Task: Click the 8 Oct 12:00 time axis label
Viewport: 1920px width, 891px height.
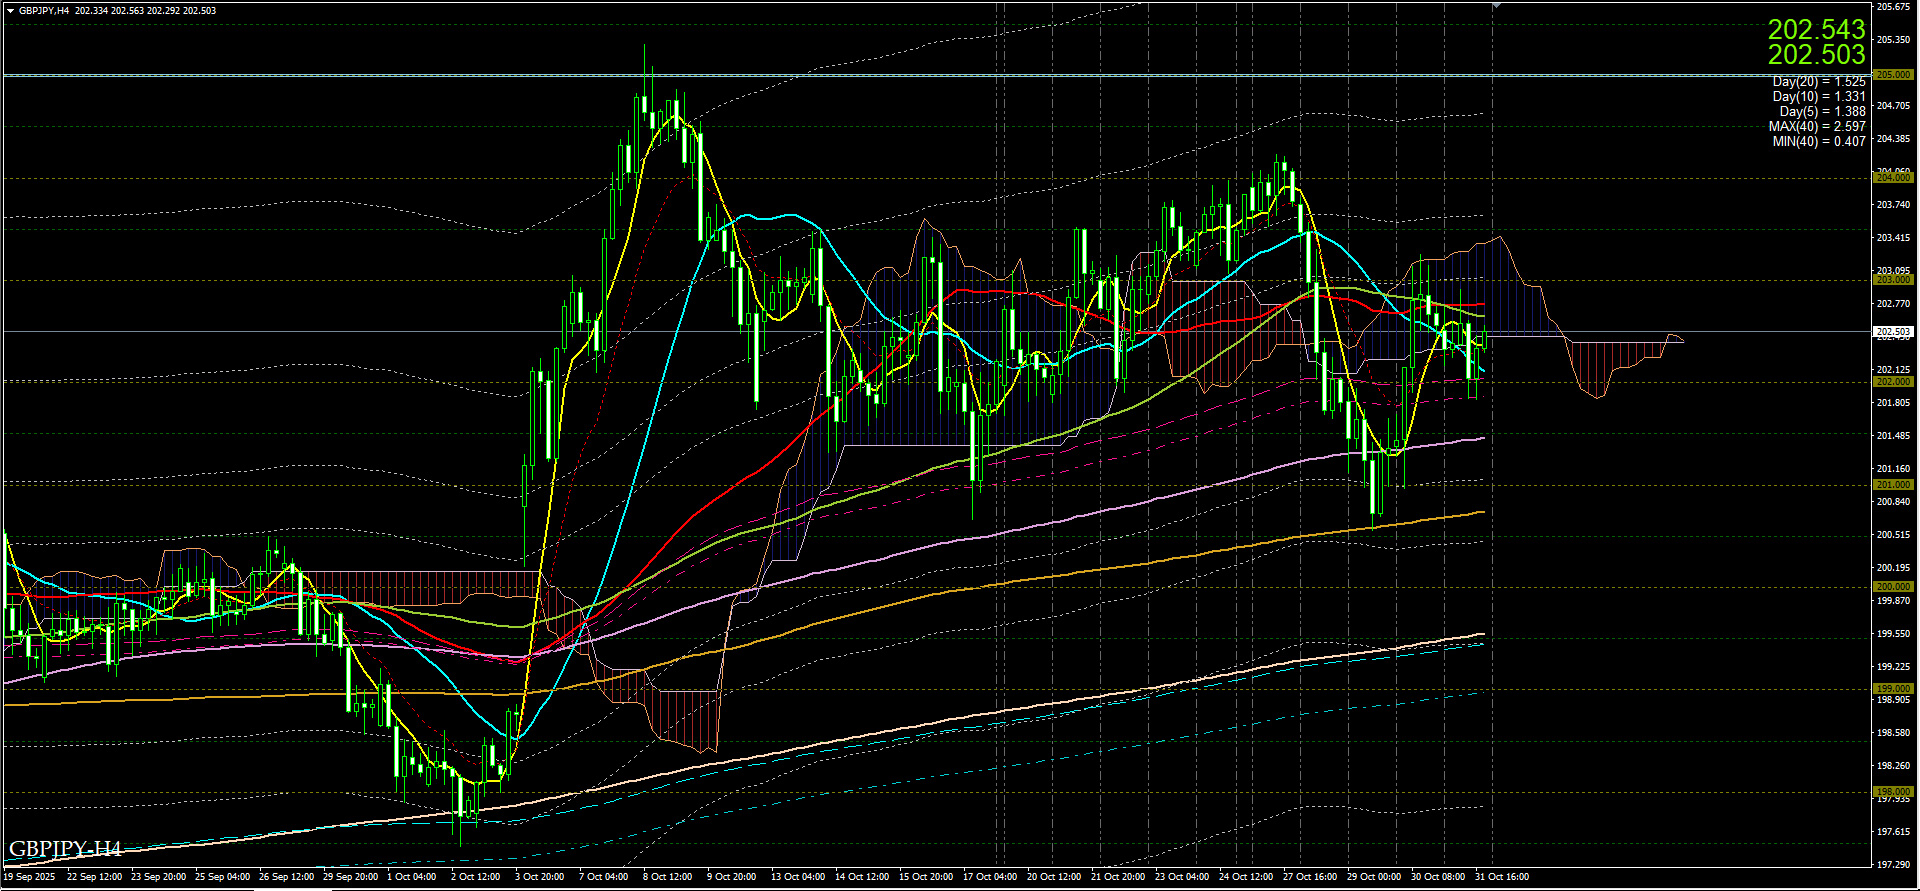Action: tap(667, 877)
